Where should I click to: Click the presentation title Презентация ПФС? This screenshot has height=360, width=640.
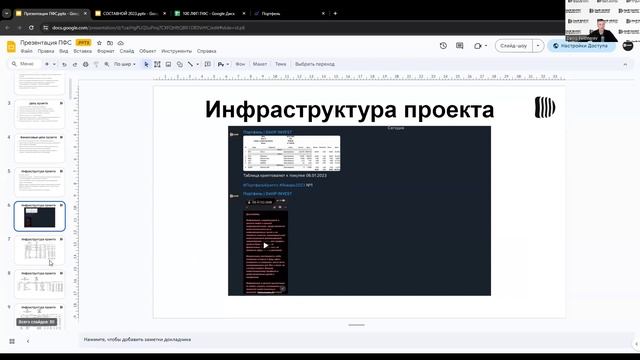(46, 43)
